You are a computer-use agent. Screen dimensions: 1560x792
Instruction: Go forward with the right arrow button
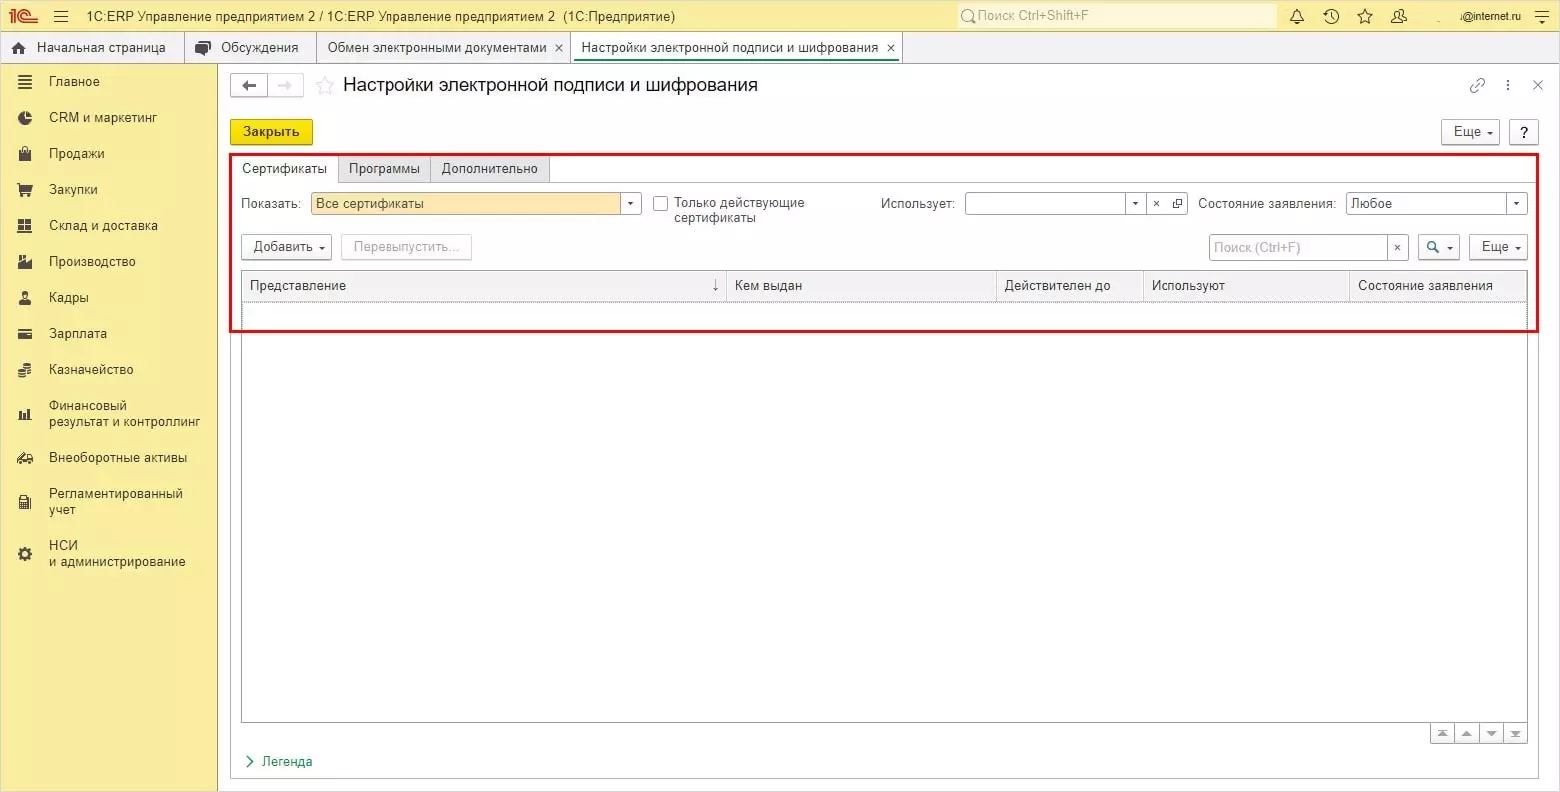click(285, 86)
